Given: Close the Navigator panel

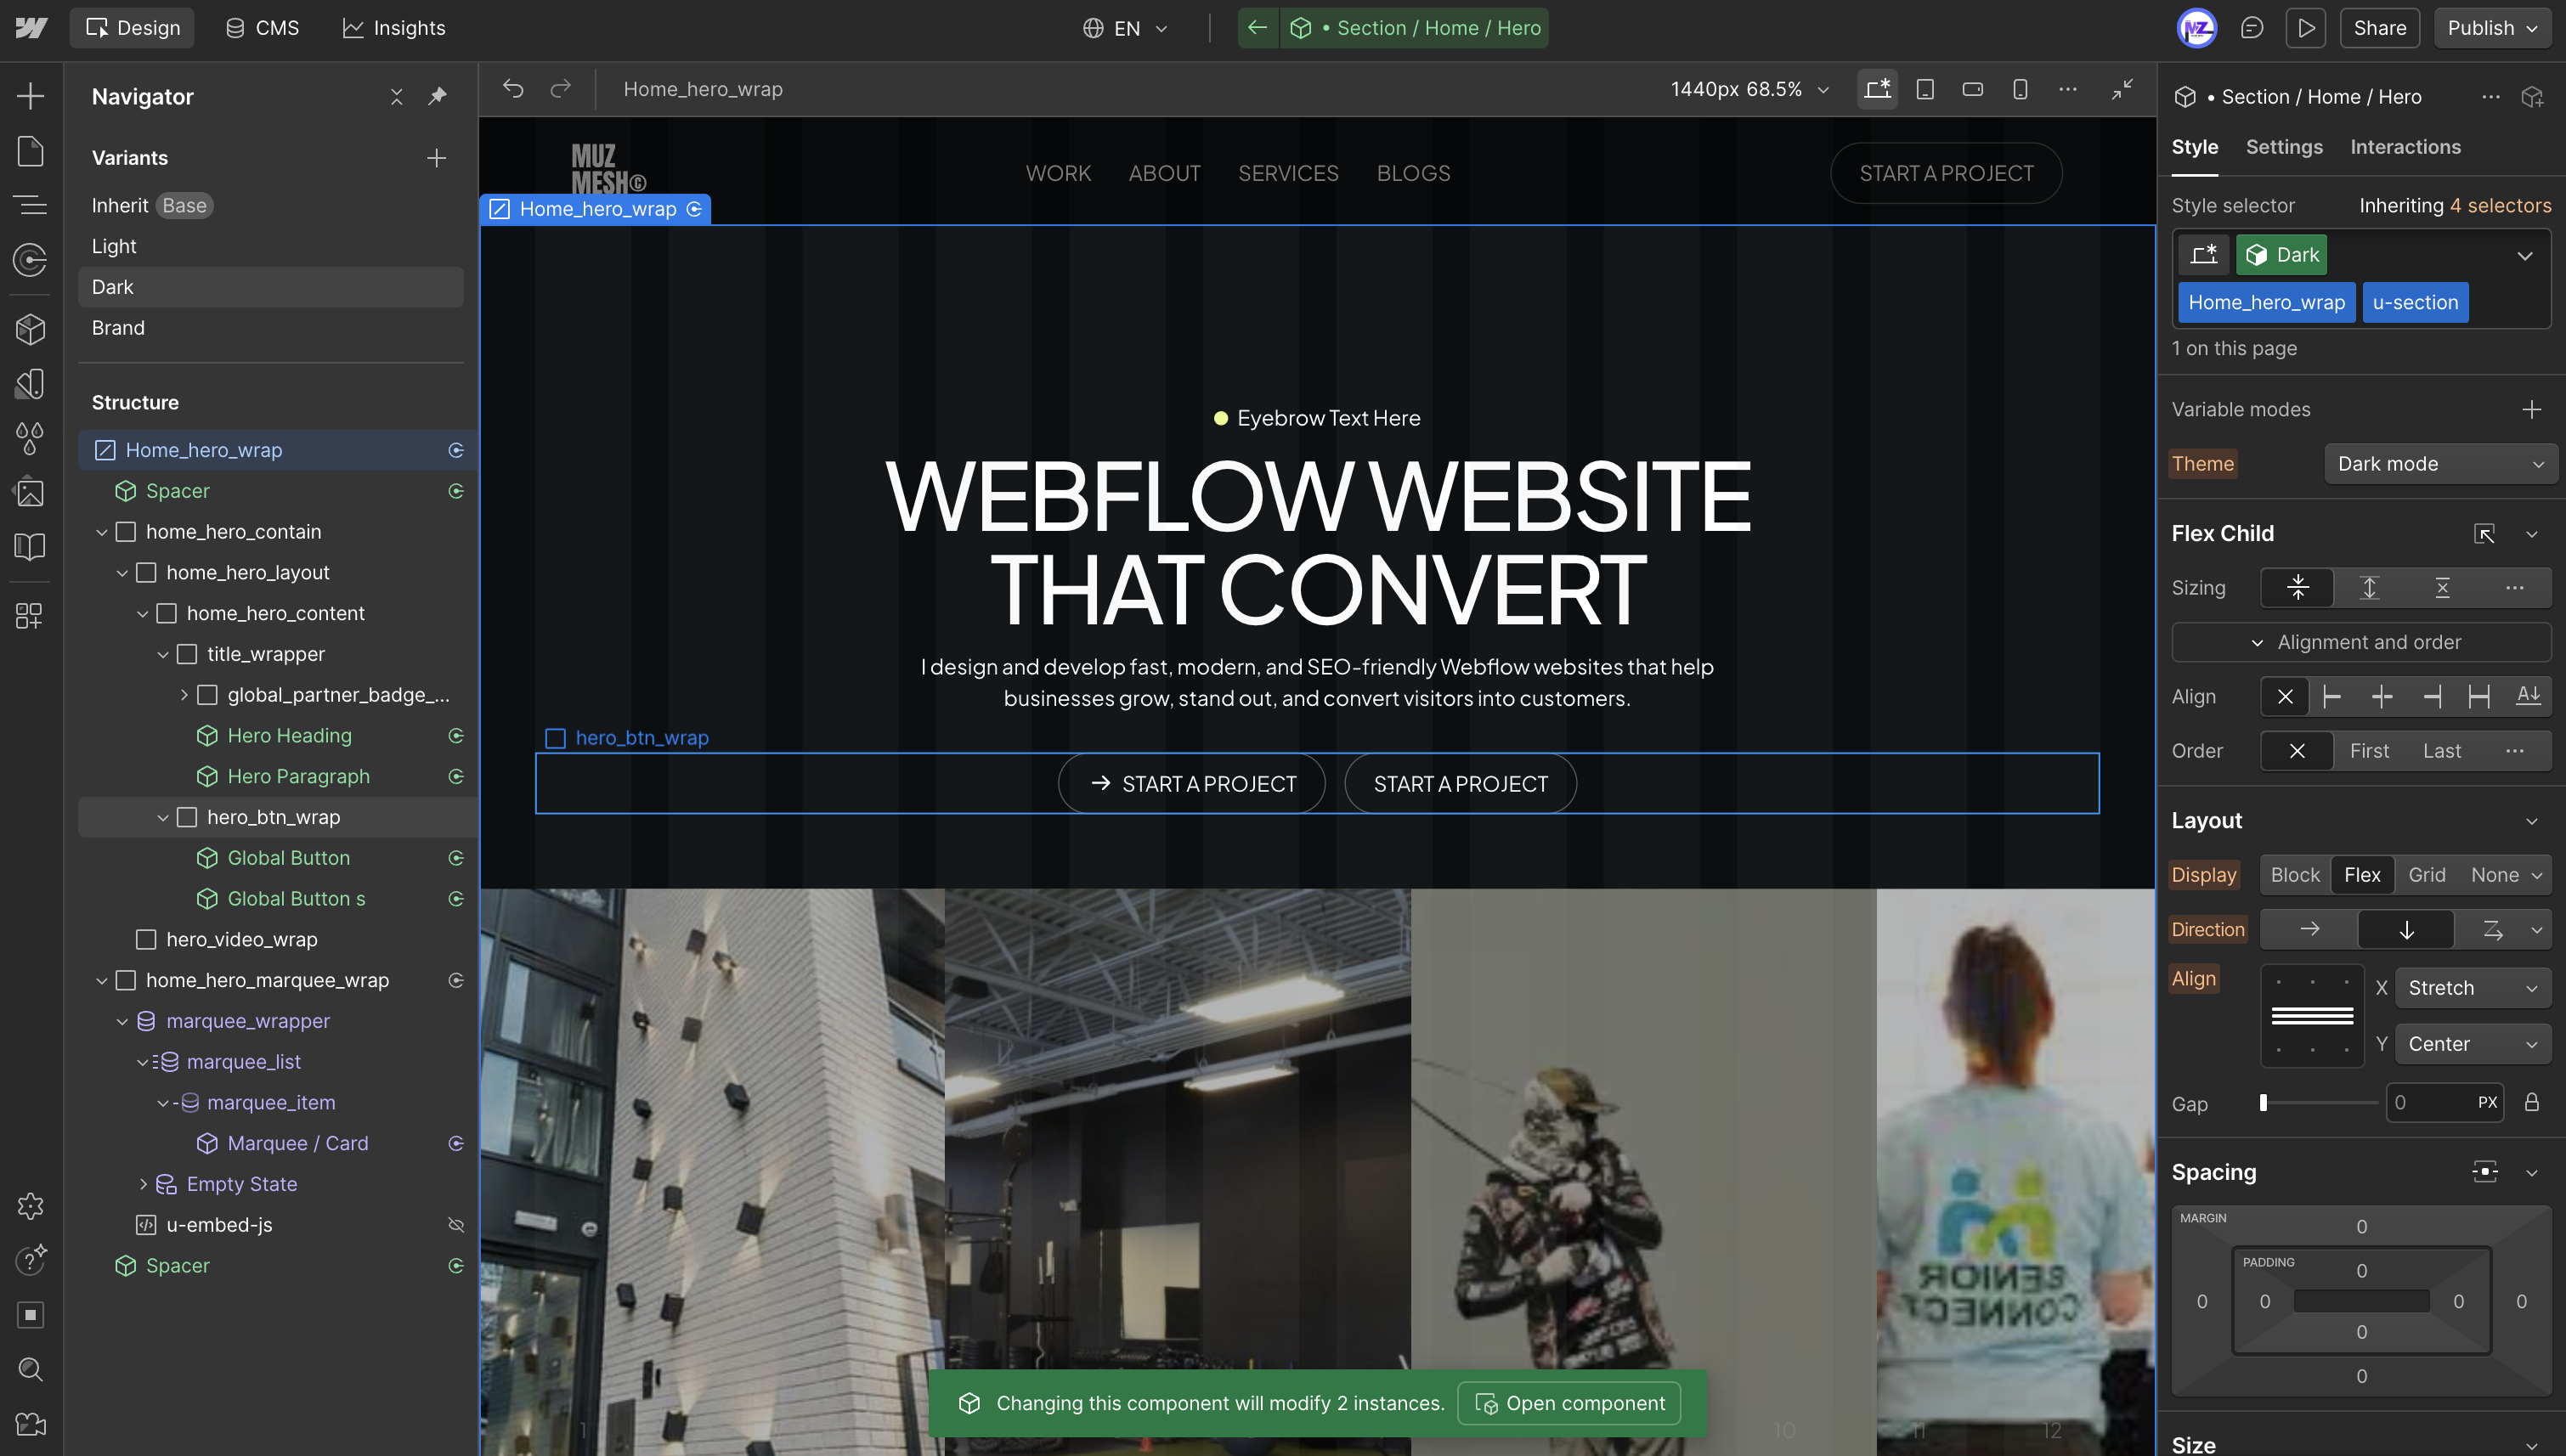Looking at the screenshot, I should point(396,96).
